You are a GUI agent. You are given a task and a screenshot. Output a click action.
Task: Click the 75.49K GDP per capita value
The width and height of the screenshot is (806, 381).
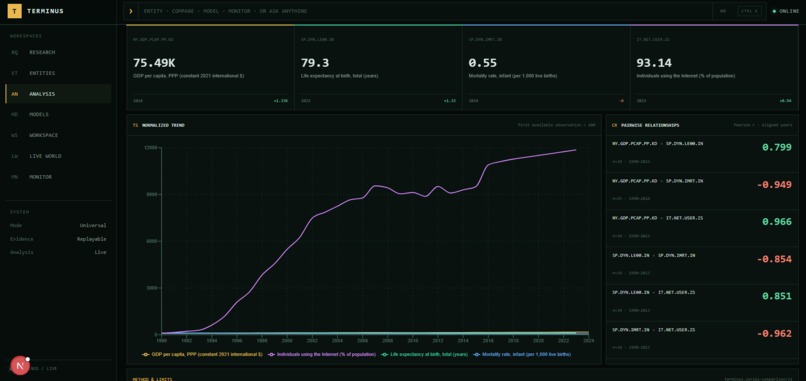[154, 63]
